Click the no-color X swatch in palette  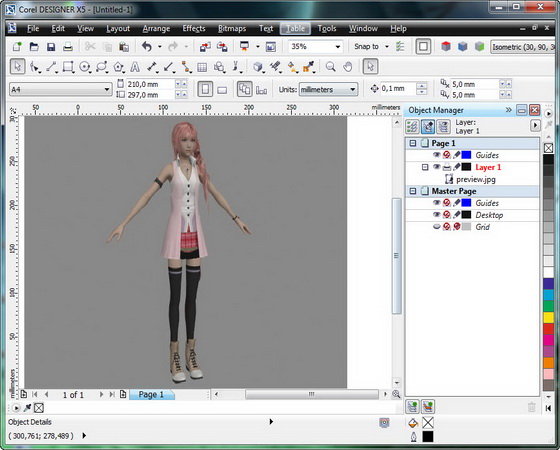point(548,148)
